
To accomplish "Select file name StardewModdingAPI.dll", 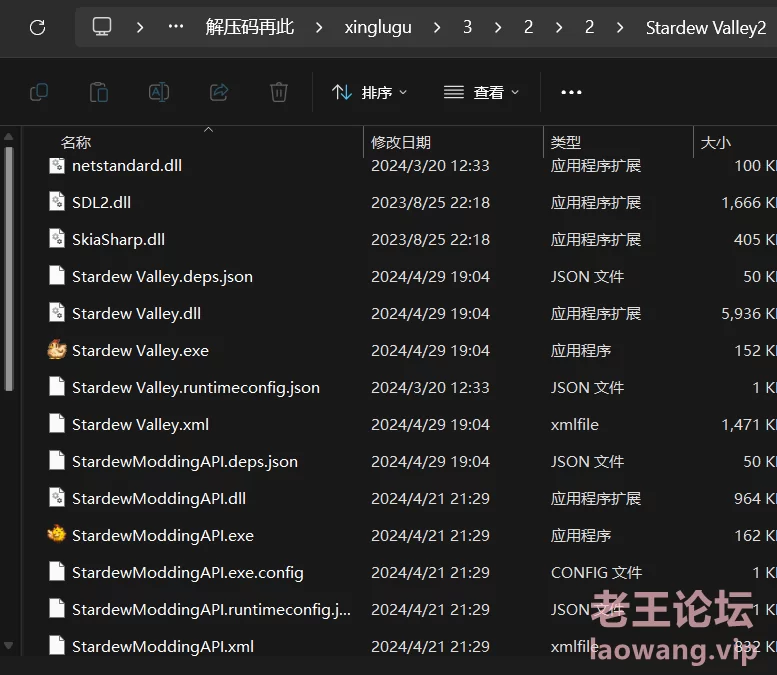I will click(159, 499).
